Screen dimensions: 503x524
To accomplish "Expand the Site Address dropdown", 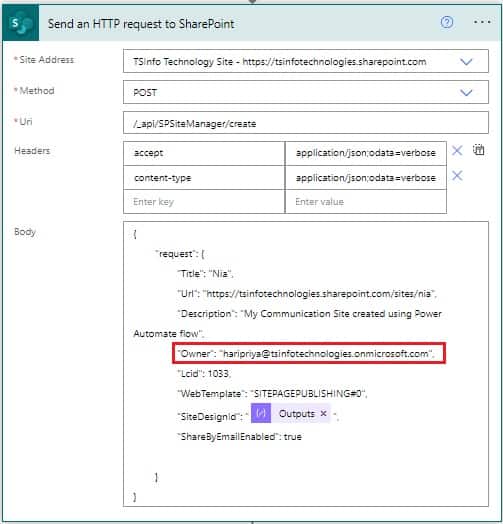I will (466, 62).
